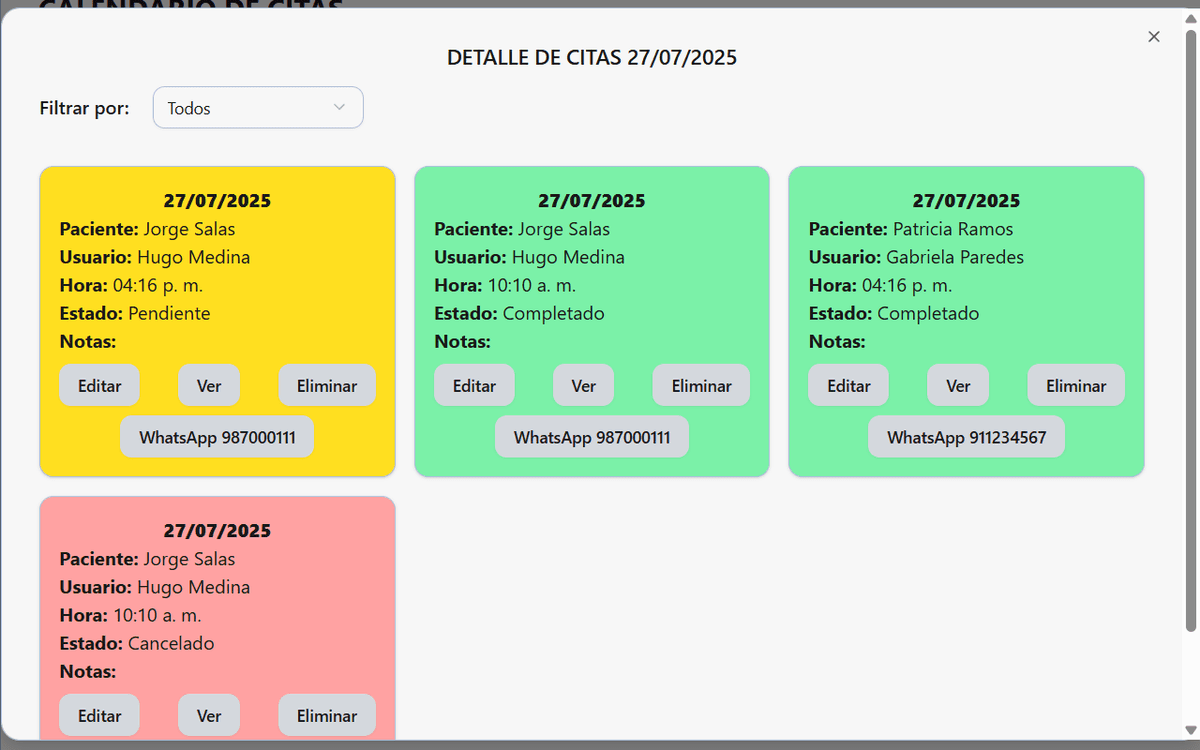This screenshot has height=750, width=1200.
Task: Edit the Completado appointment at 10:10 a.m.
Action: (x=474, y=385)
